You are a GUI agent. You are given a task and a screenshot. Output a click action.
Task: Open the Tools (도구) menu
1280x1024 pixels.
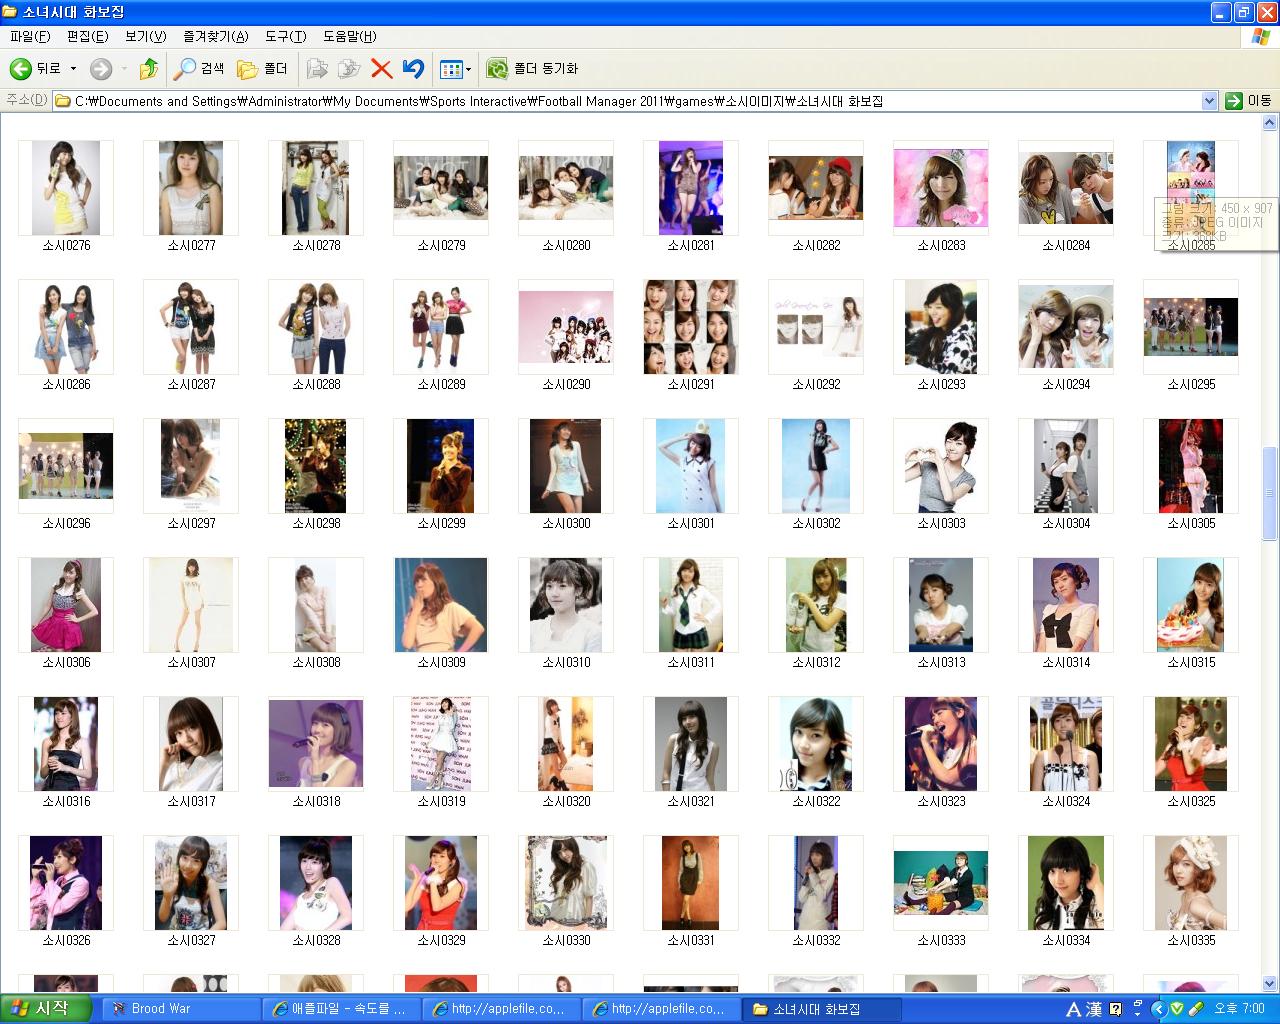[x=285, y=36]
